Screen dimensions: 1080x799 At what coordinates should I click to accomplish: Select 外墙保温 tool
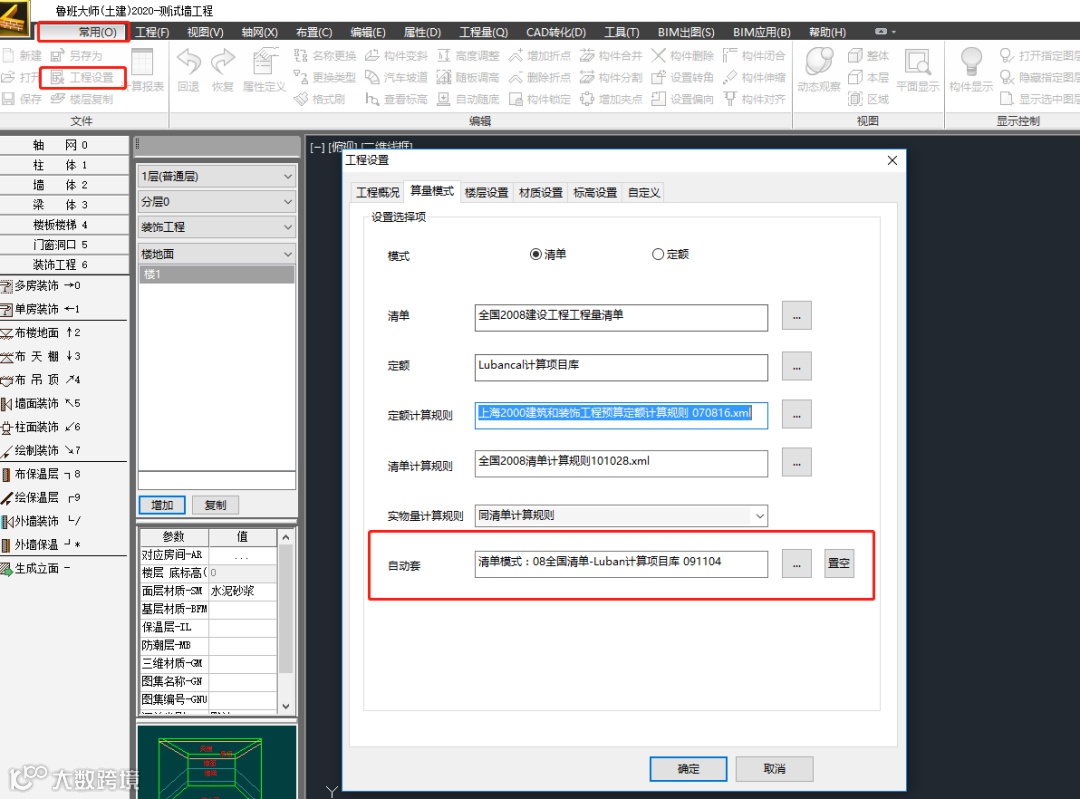pyautogui.click(x=41, y=545)
